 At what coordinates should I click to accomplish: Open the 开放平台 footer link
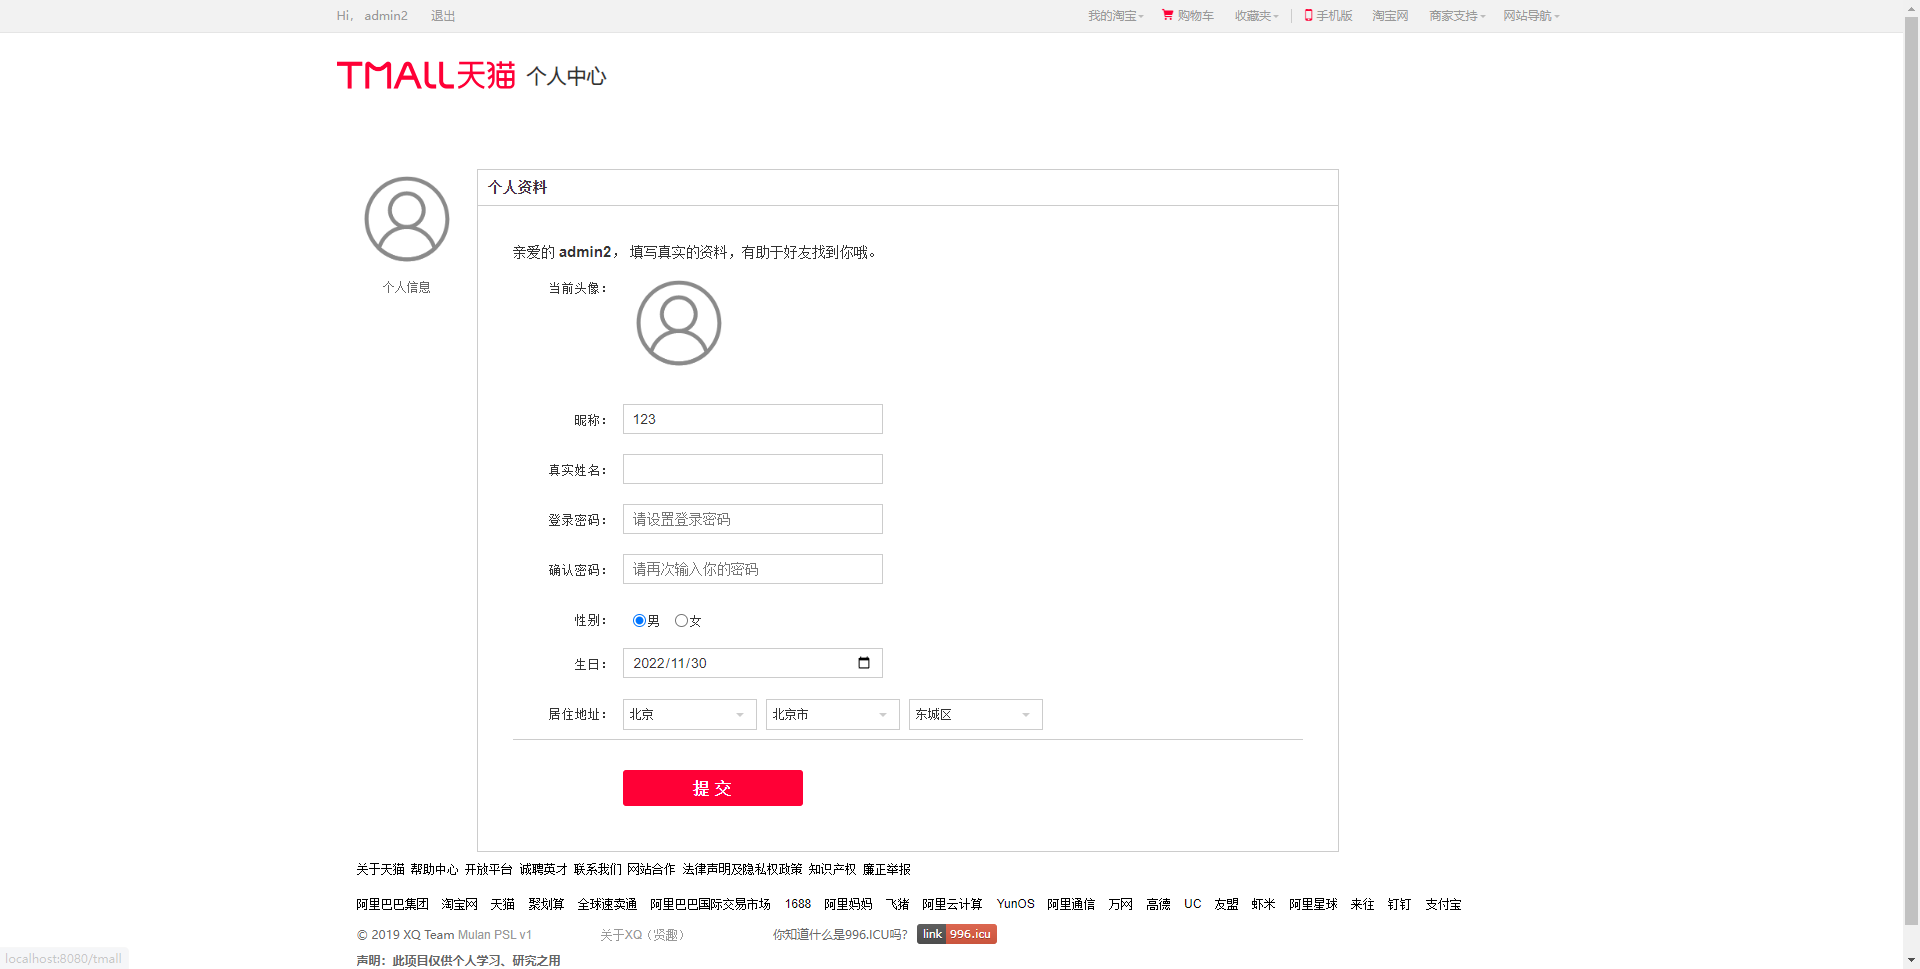coord(489,870)
